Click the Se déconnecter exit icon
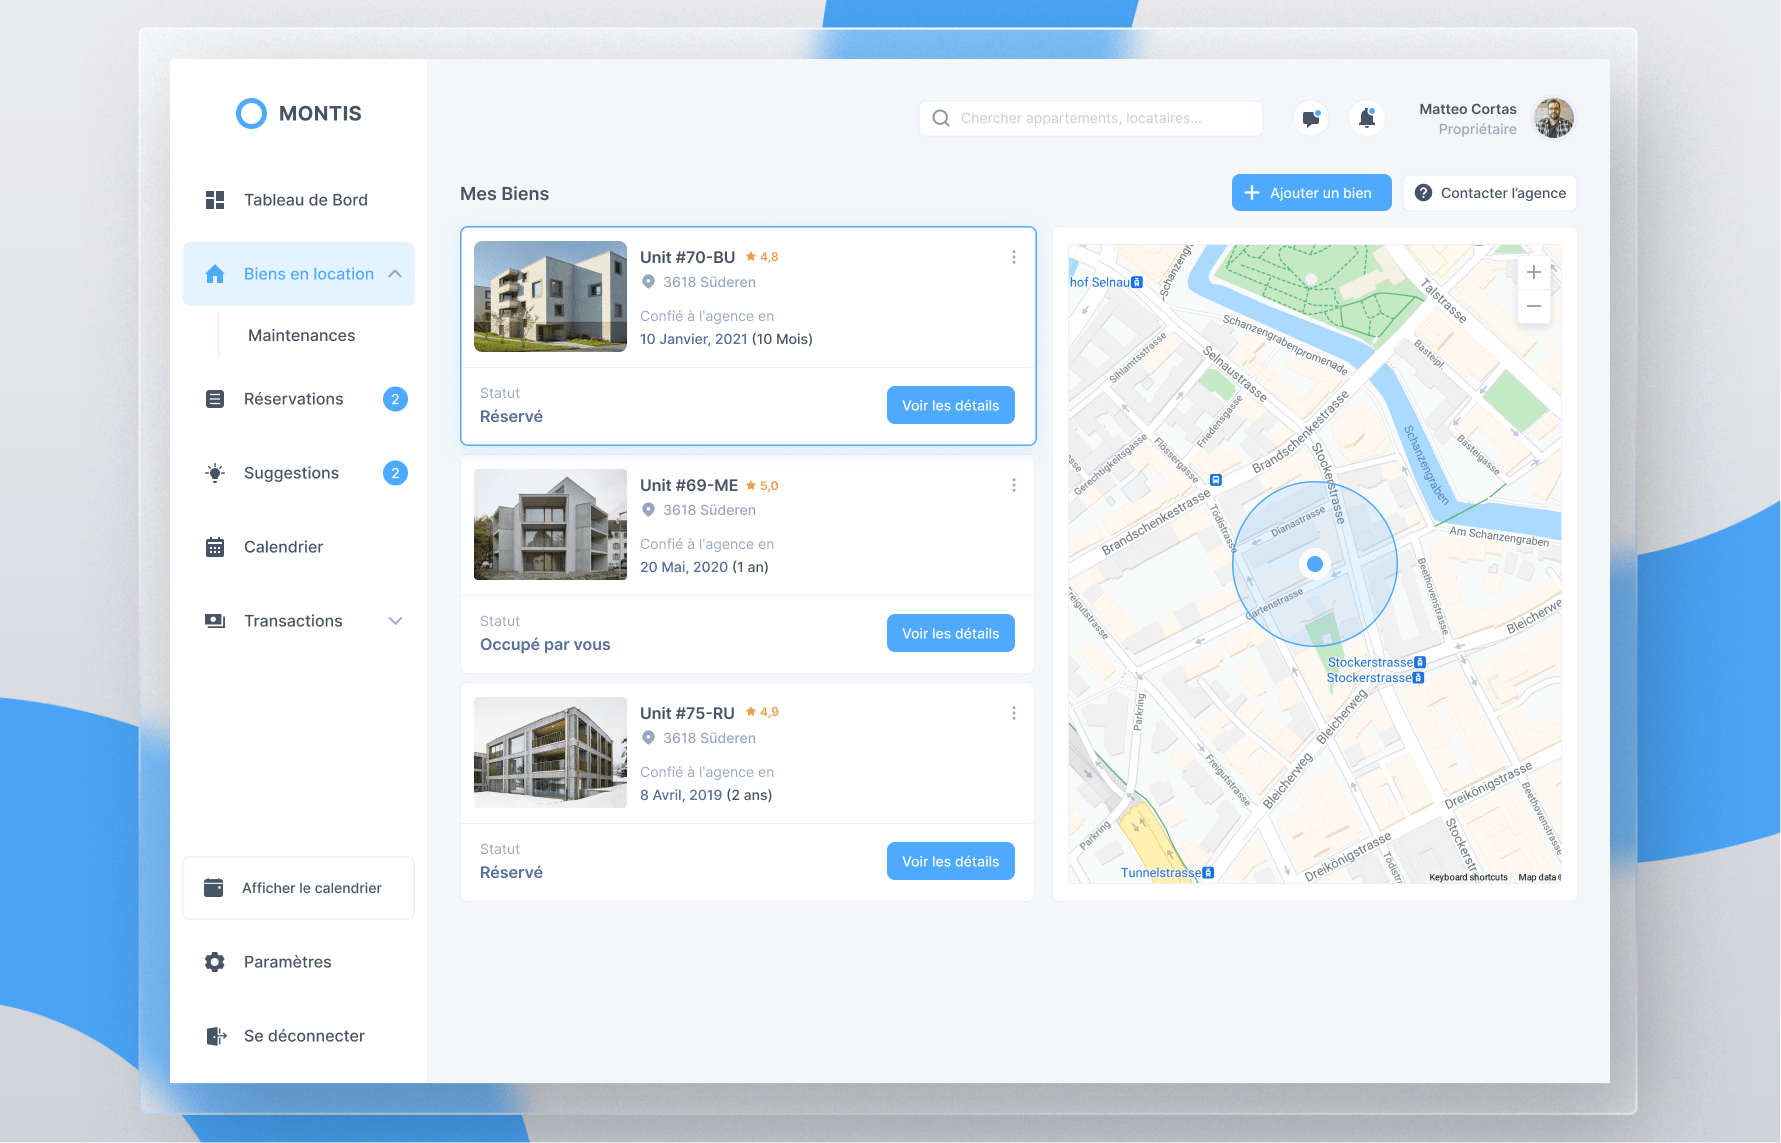Viewport: 1781px width, 1143px height. tap(216, 1036)
